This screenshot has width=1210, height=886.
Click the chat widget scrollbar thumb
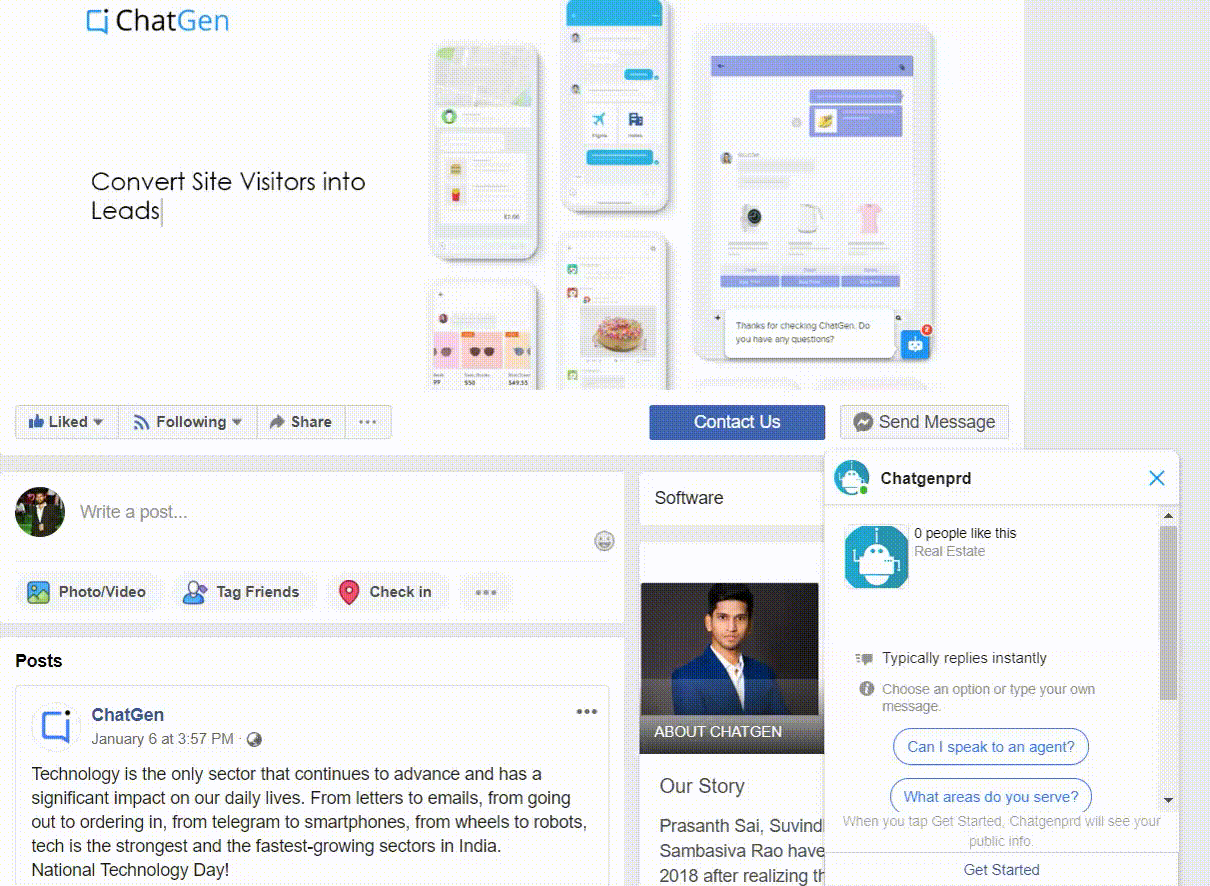pos(1168,612)
